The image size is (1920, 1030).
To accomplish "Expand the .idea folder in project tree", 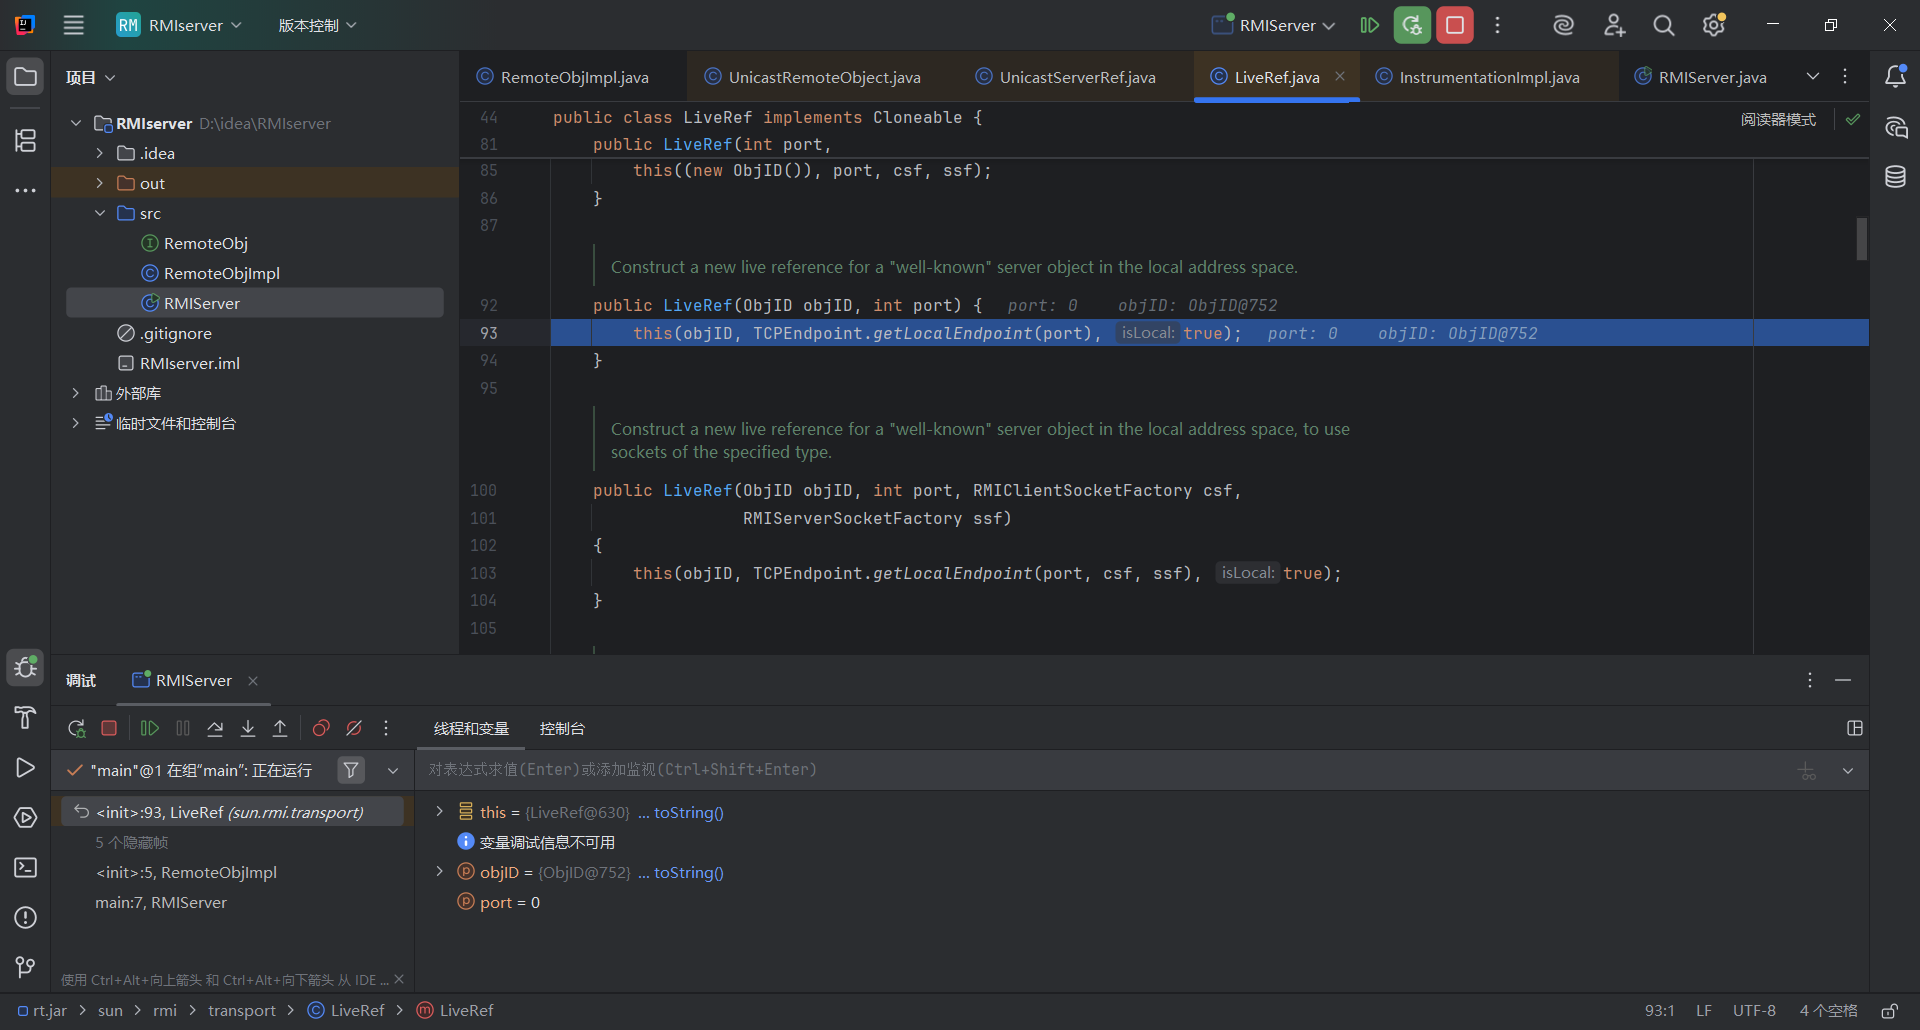I will point(100,153).
